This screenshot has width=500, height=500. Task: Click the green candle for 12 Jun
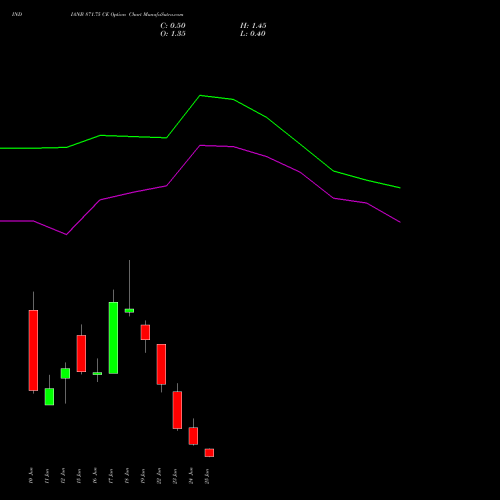click(65, 373)
